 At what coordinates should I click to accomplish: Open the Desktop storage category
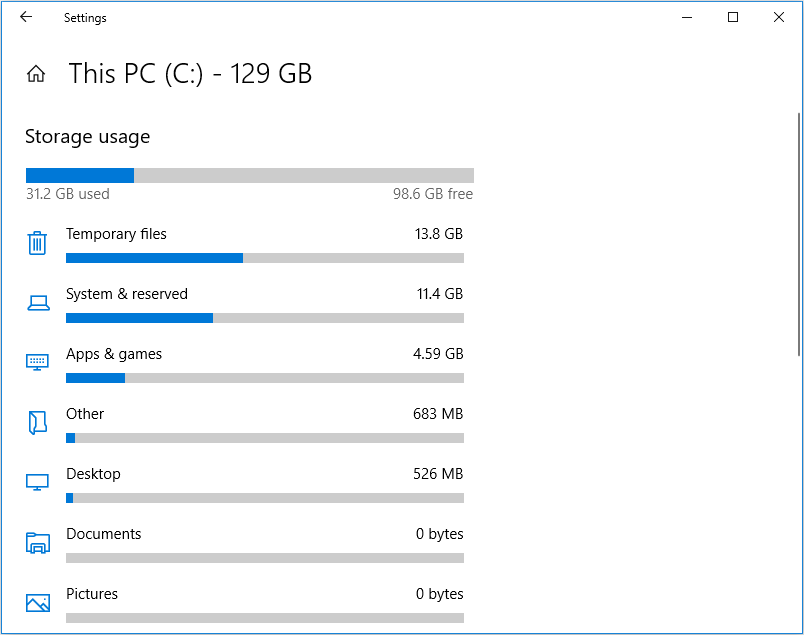click(x=93, y=474)
